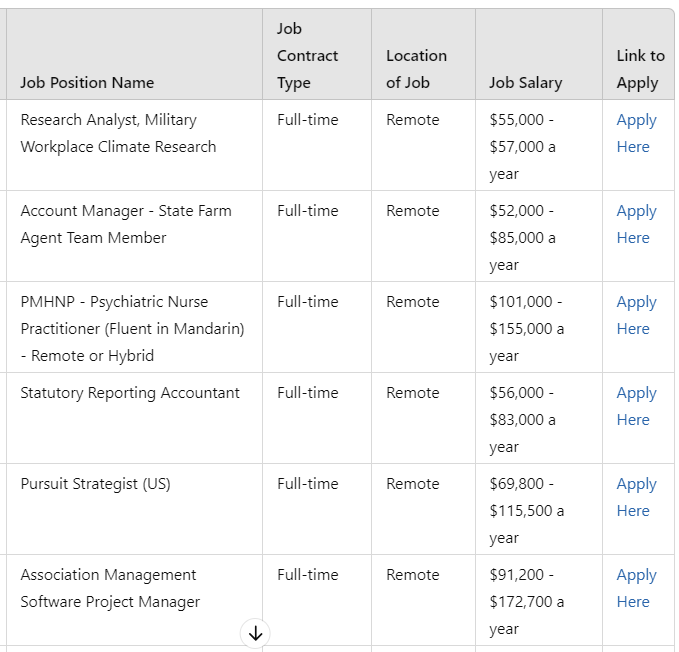Click the scroll-down arrow icon
Image resolution: width=679 pixels, height=652 pixels.
click(x=255, y=632)
